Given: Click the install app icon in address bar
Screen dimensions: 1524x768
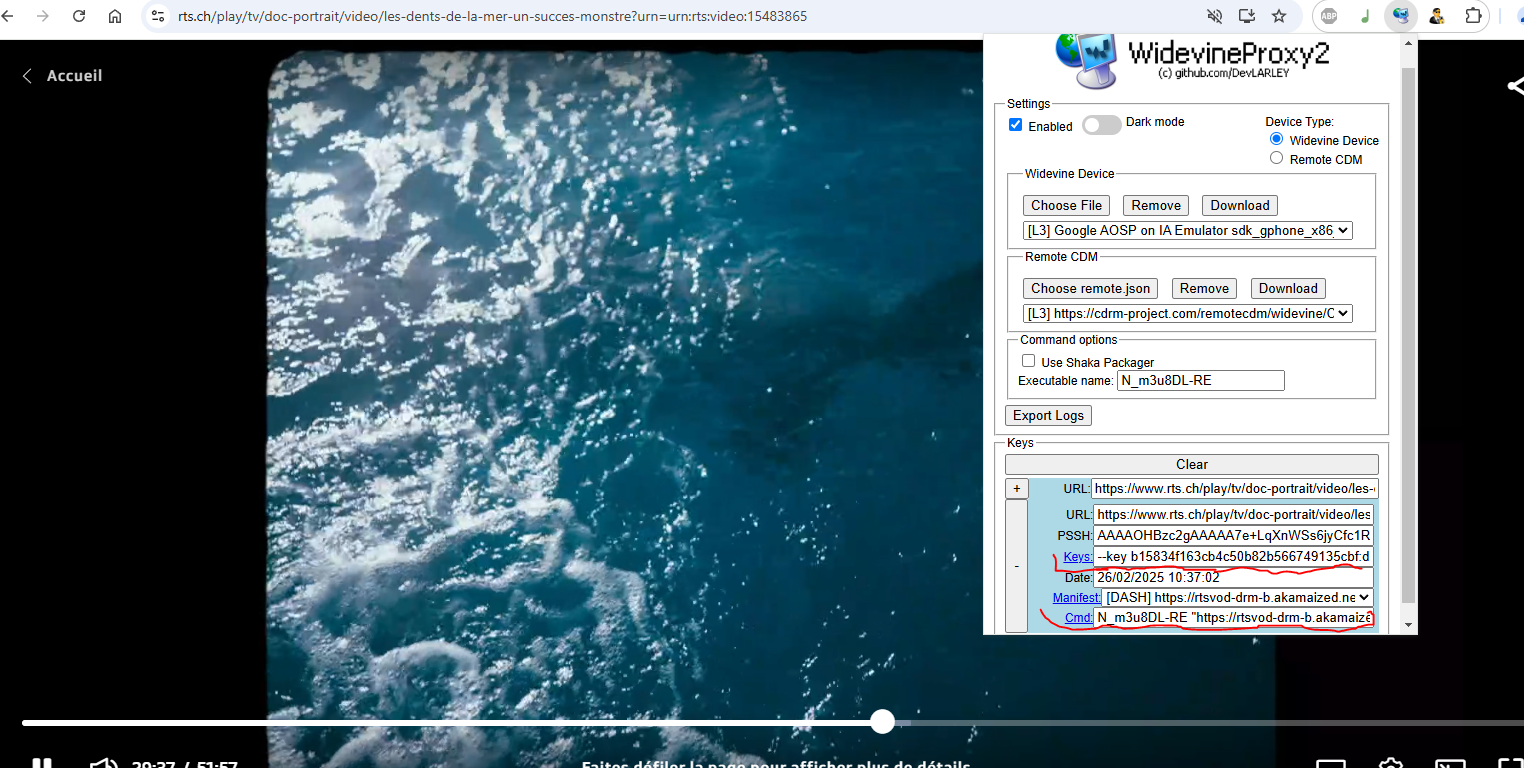Looking at the screenshot, I should [x=1246, y=16].
